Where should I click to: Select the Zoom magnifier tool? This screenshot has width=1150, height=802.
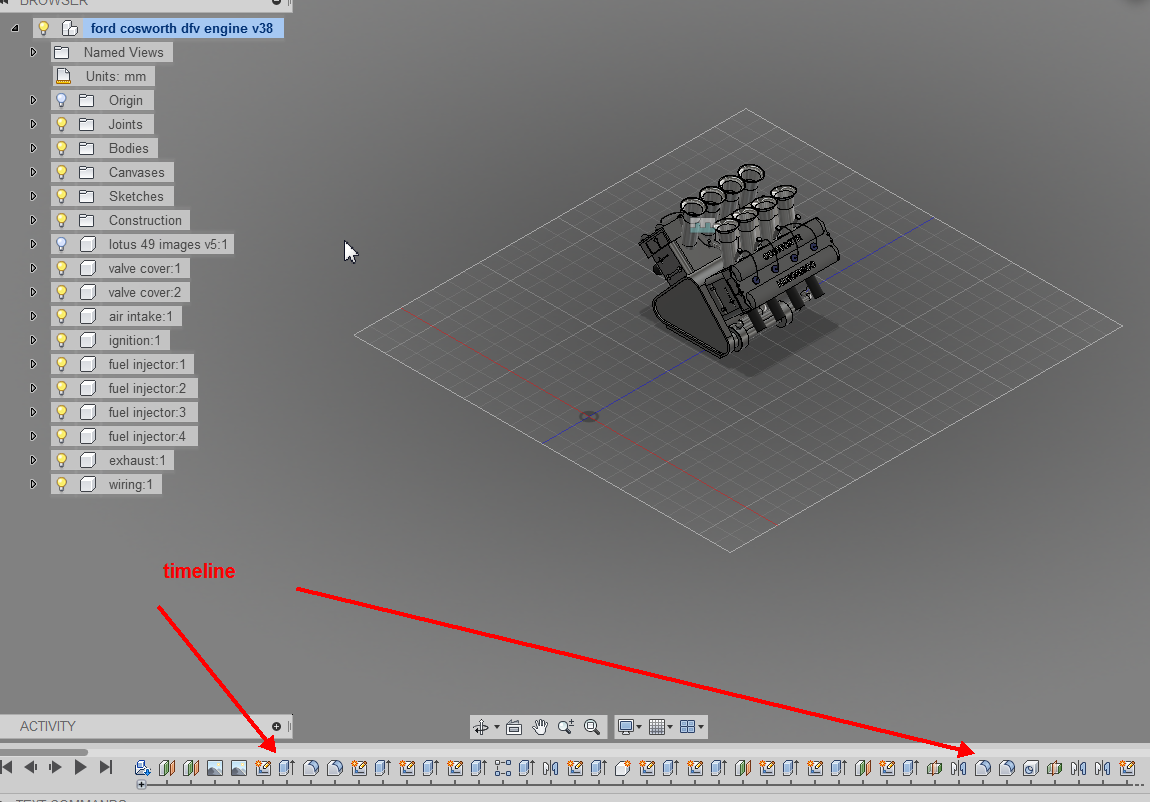tap(565, 727)
